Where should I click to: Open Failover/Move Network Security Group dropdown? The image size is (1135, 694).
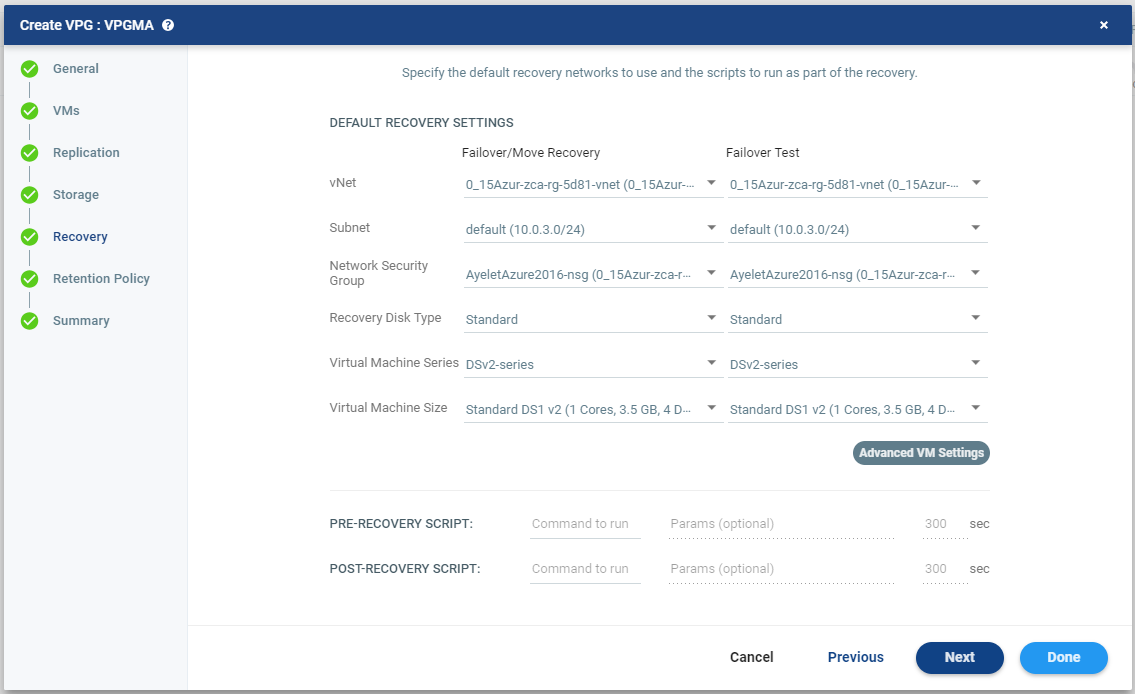click(594, 274)
